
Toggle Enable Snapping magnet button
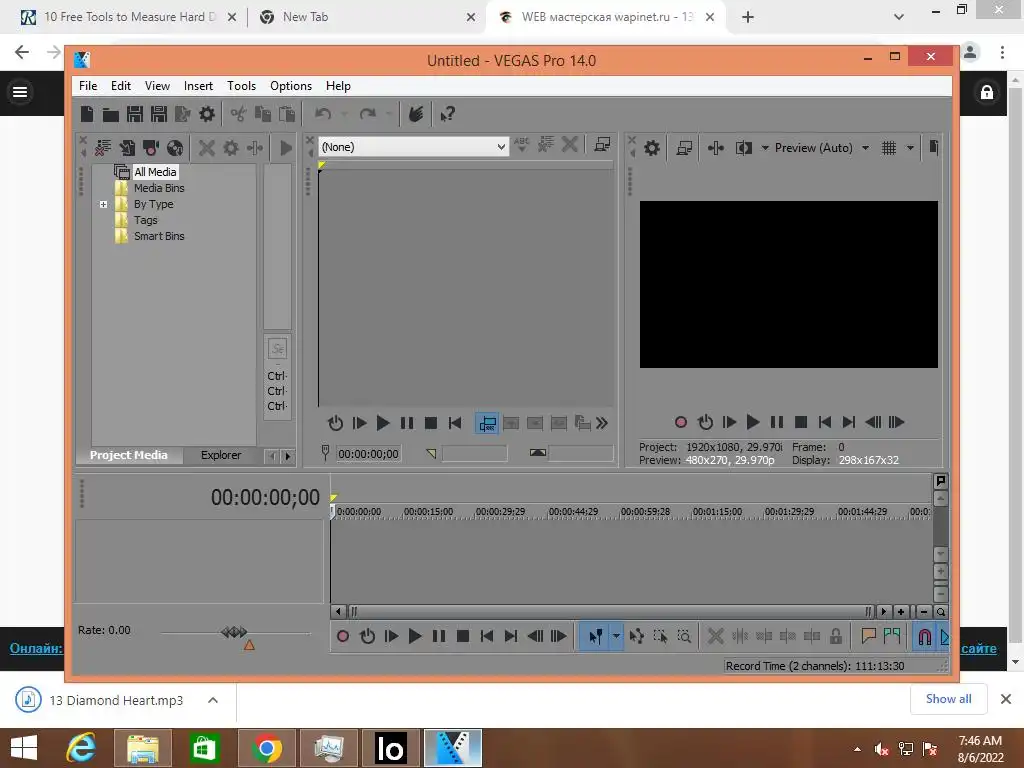925,636
